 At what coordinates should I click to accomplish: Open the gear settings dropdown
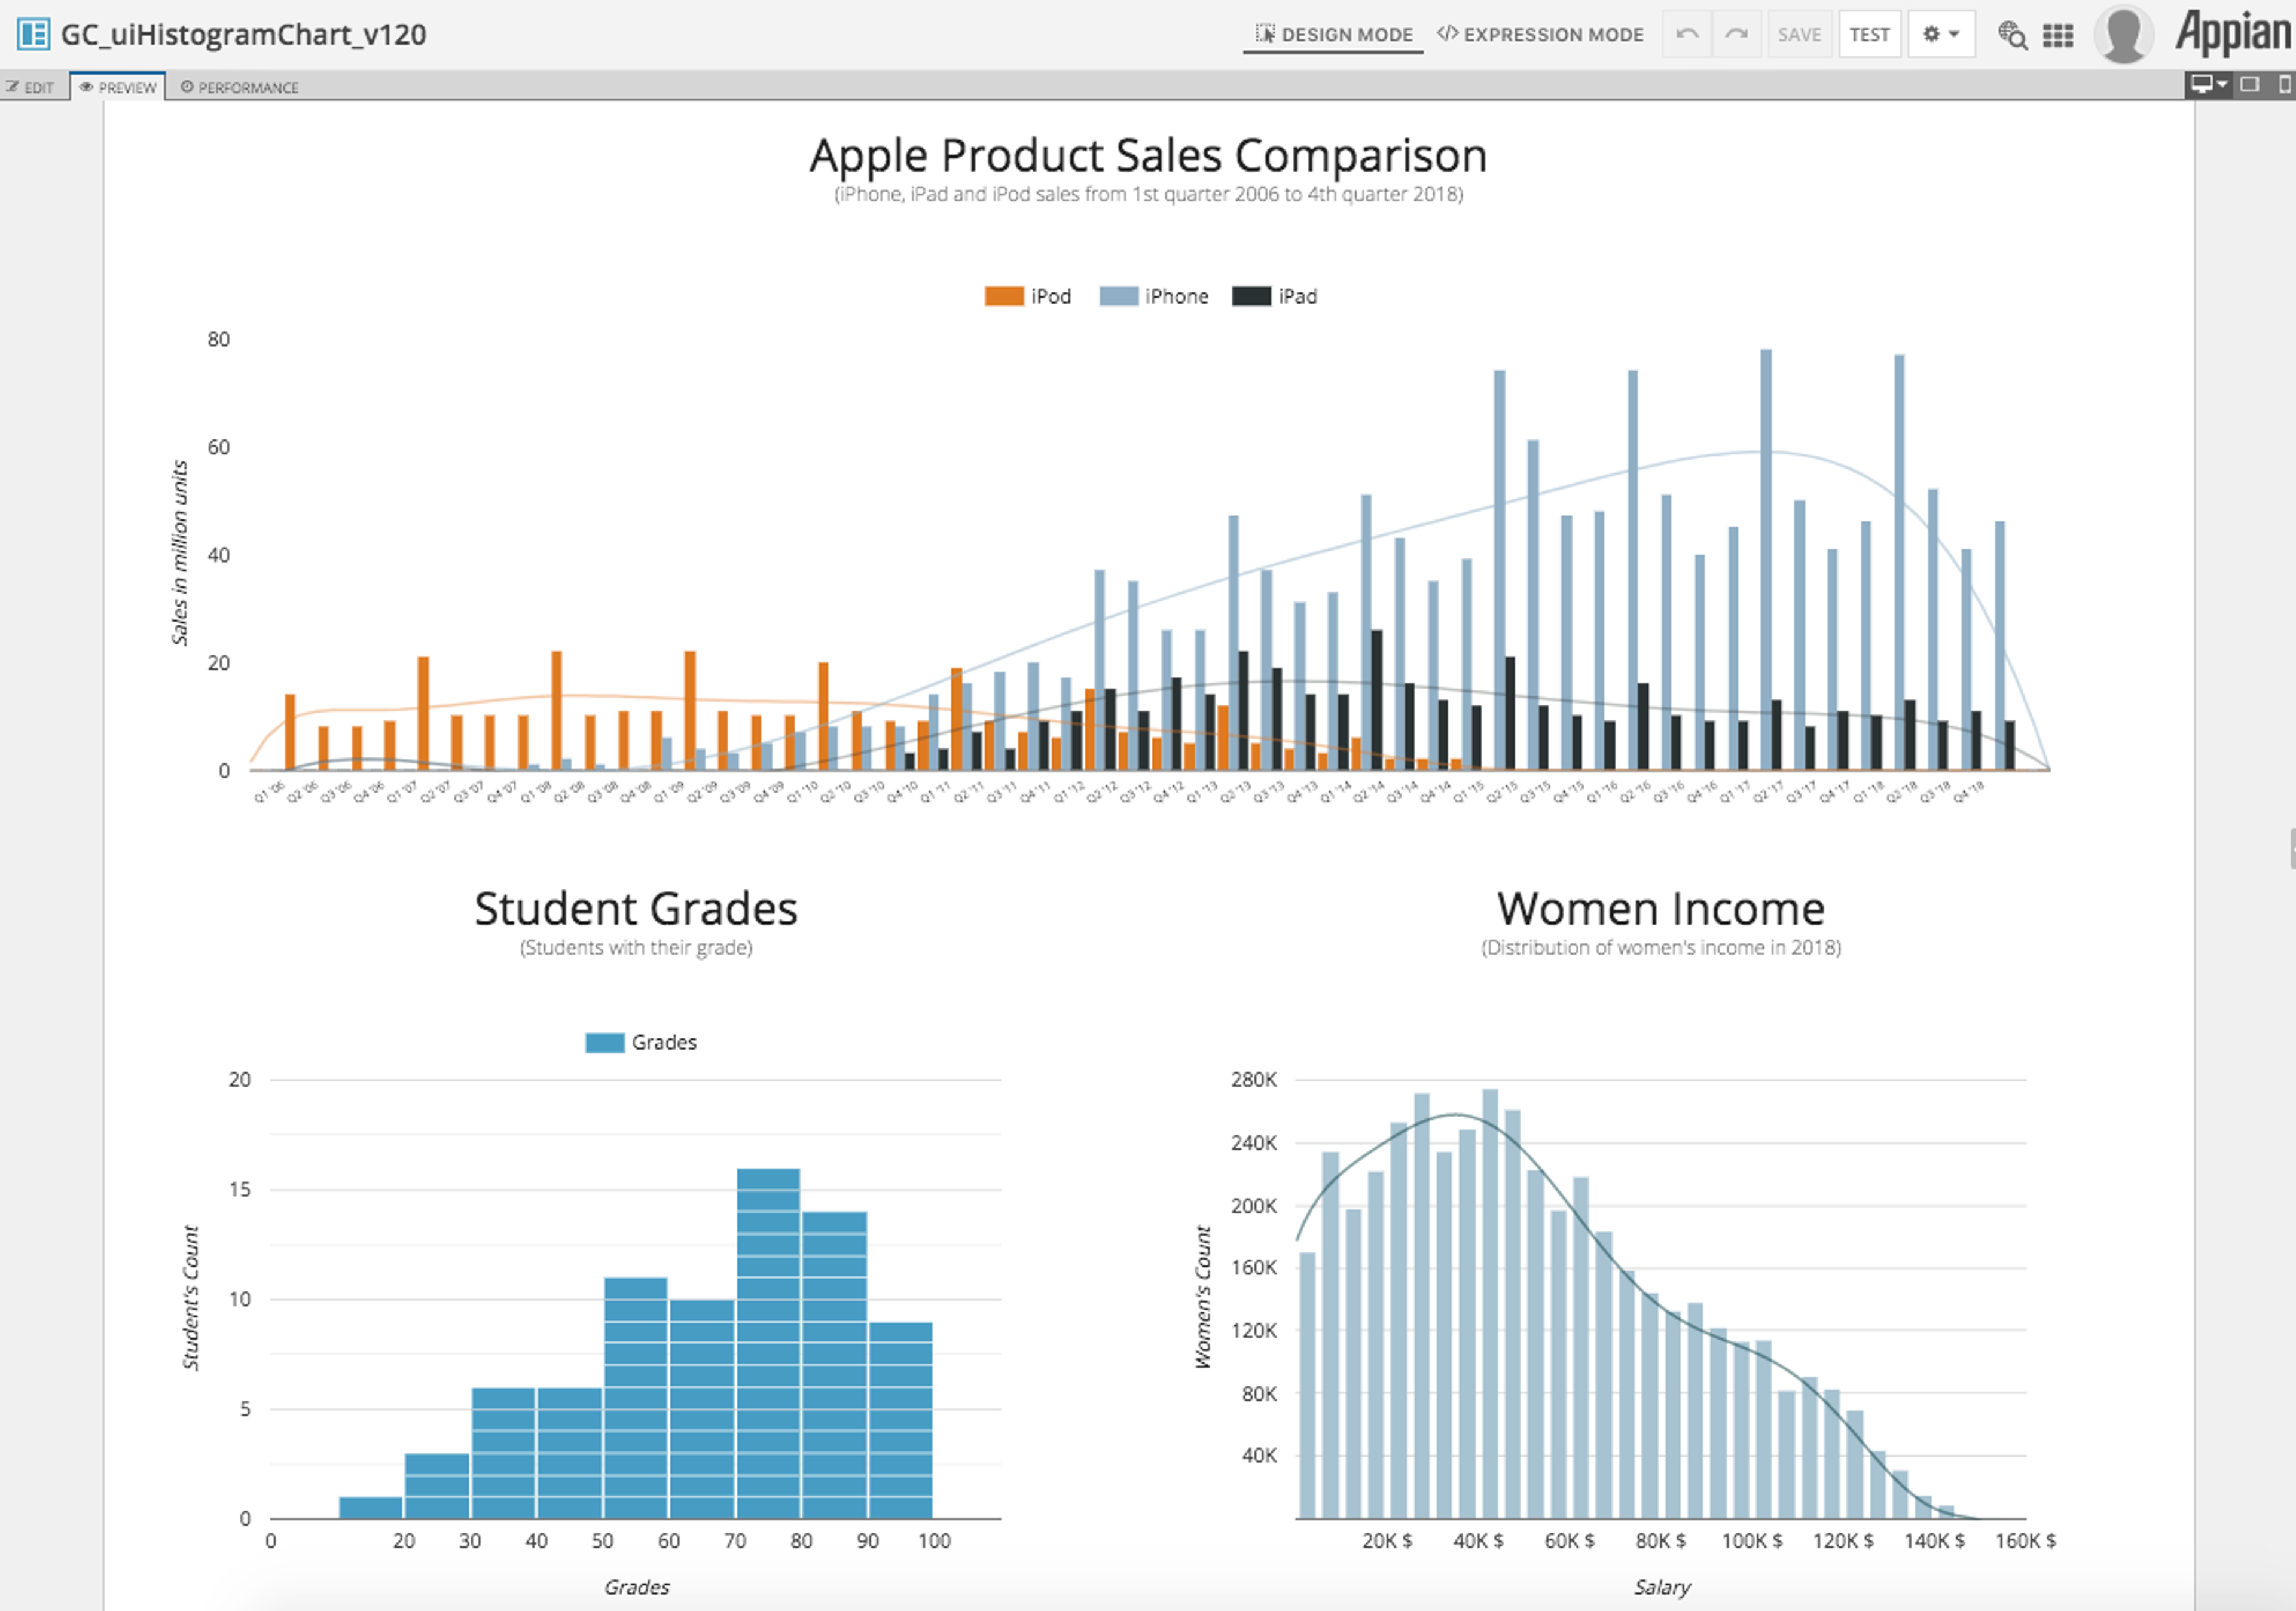coord(1941,35)
